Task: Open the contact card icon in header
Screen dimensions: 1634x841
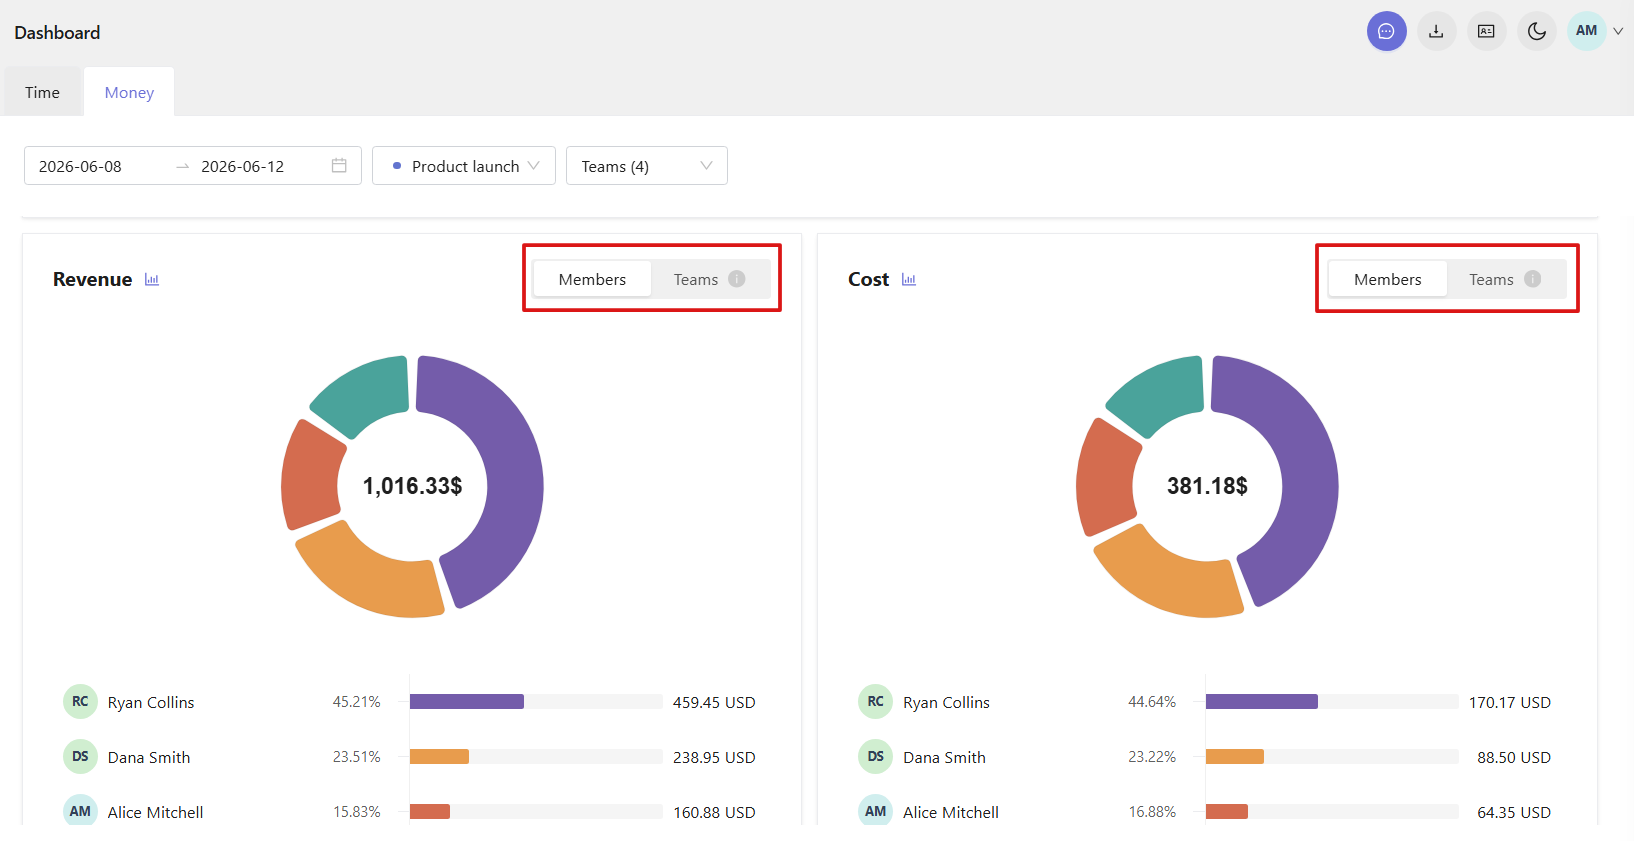Action: (x=1486, y=31)
